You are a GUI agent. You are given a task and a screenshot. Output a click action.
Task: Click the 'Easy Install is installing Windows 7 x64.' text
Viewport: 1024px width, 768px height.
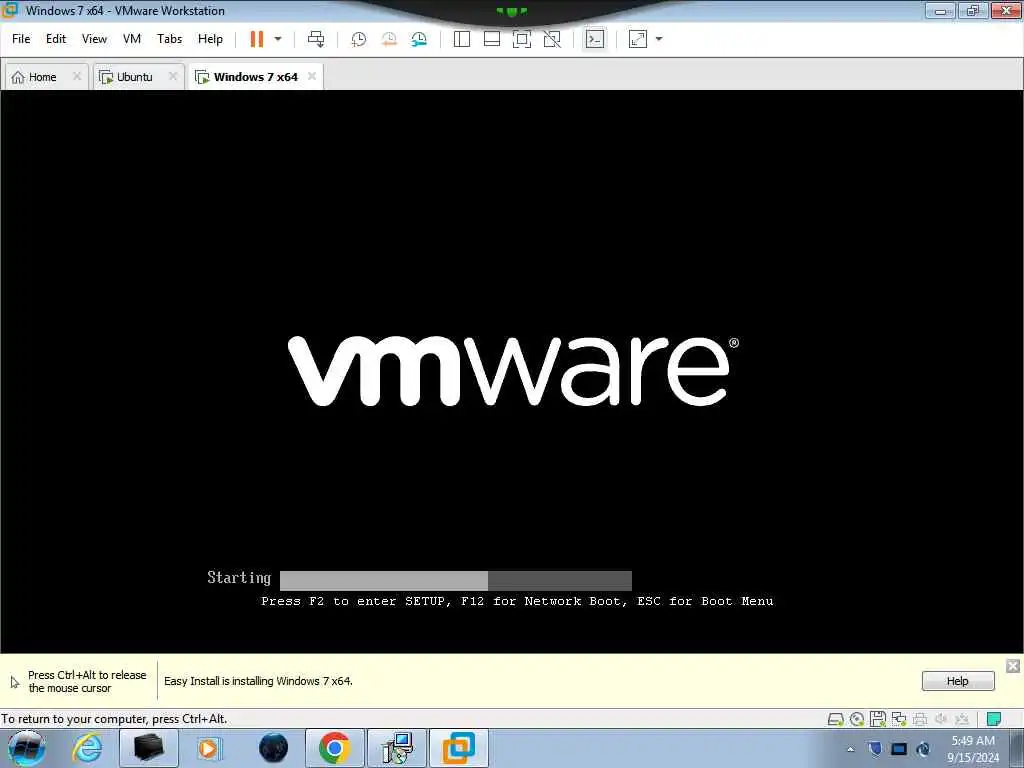(258, 681)
